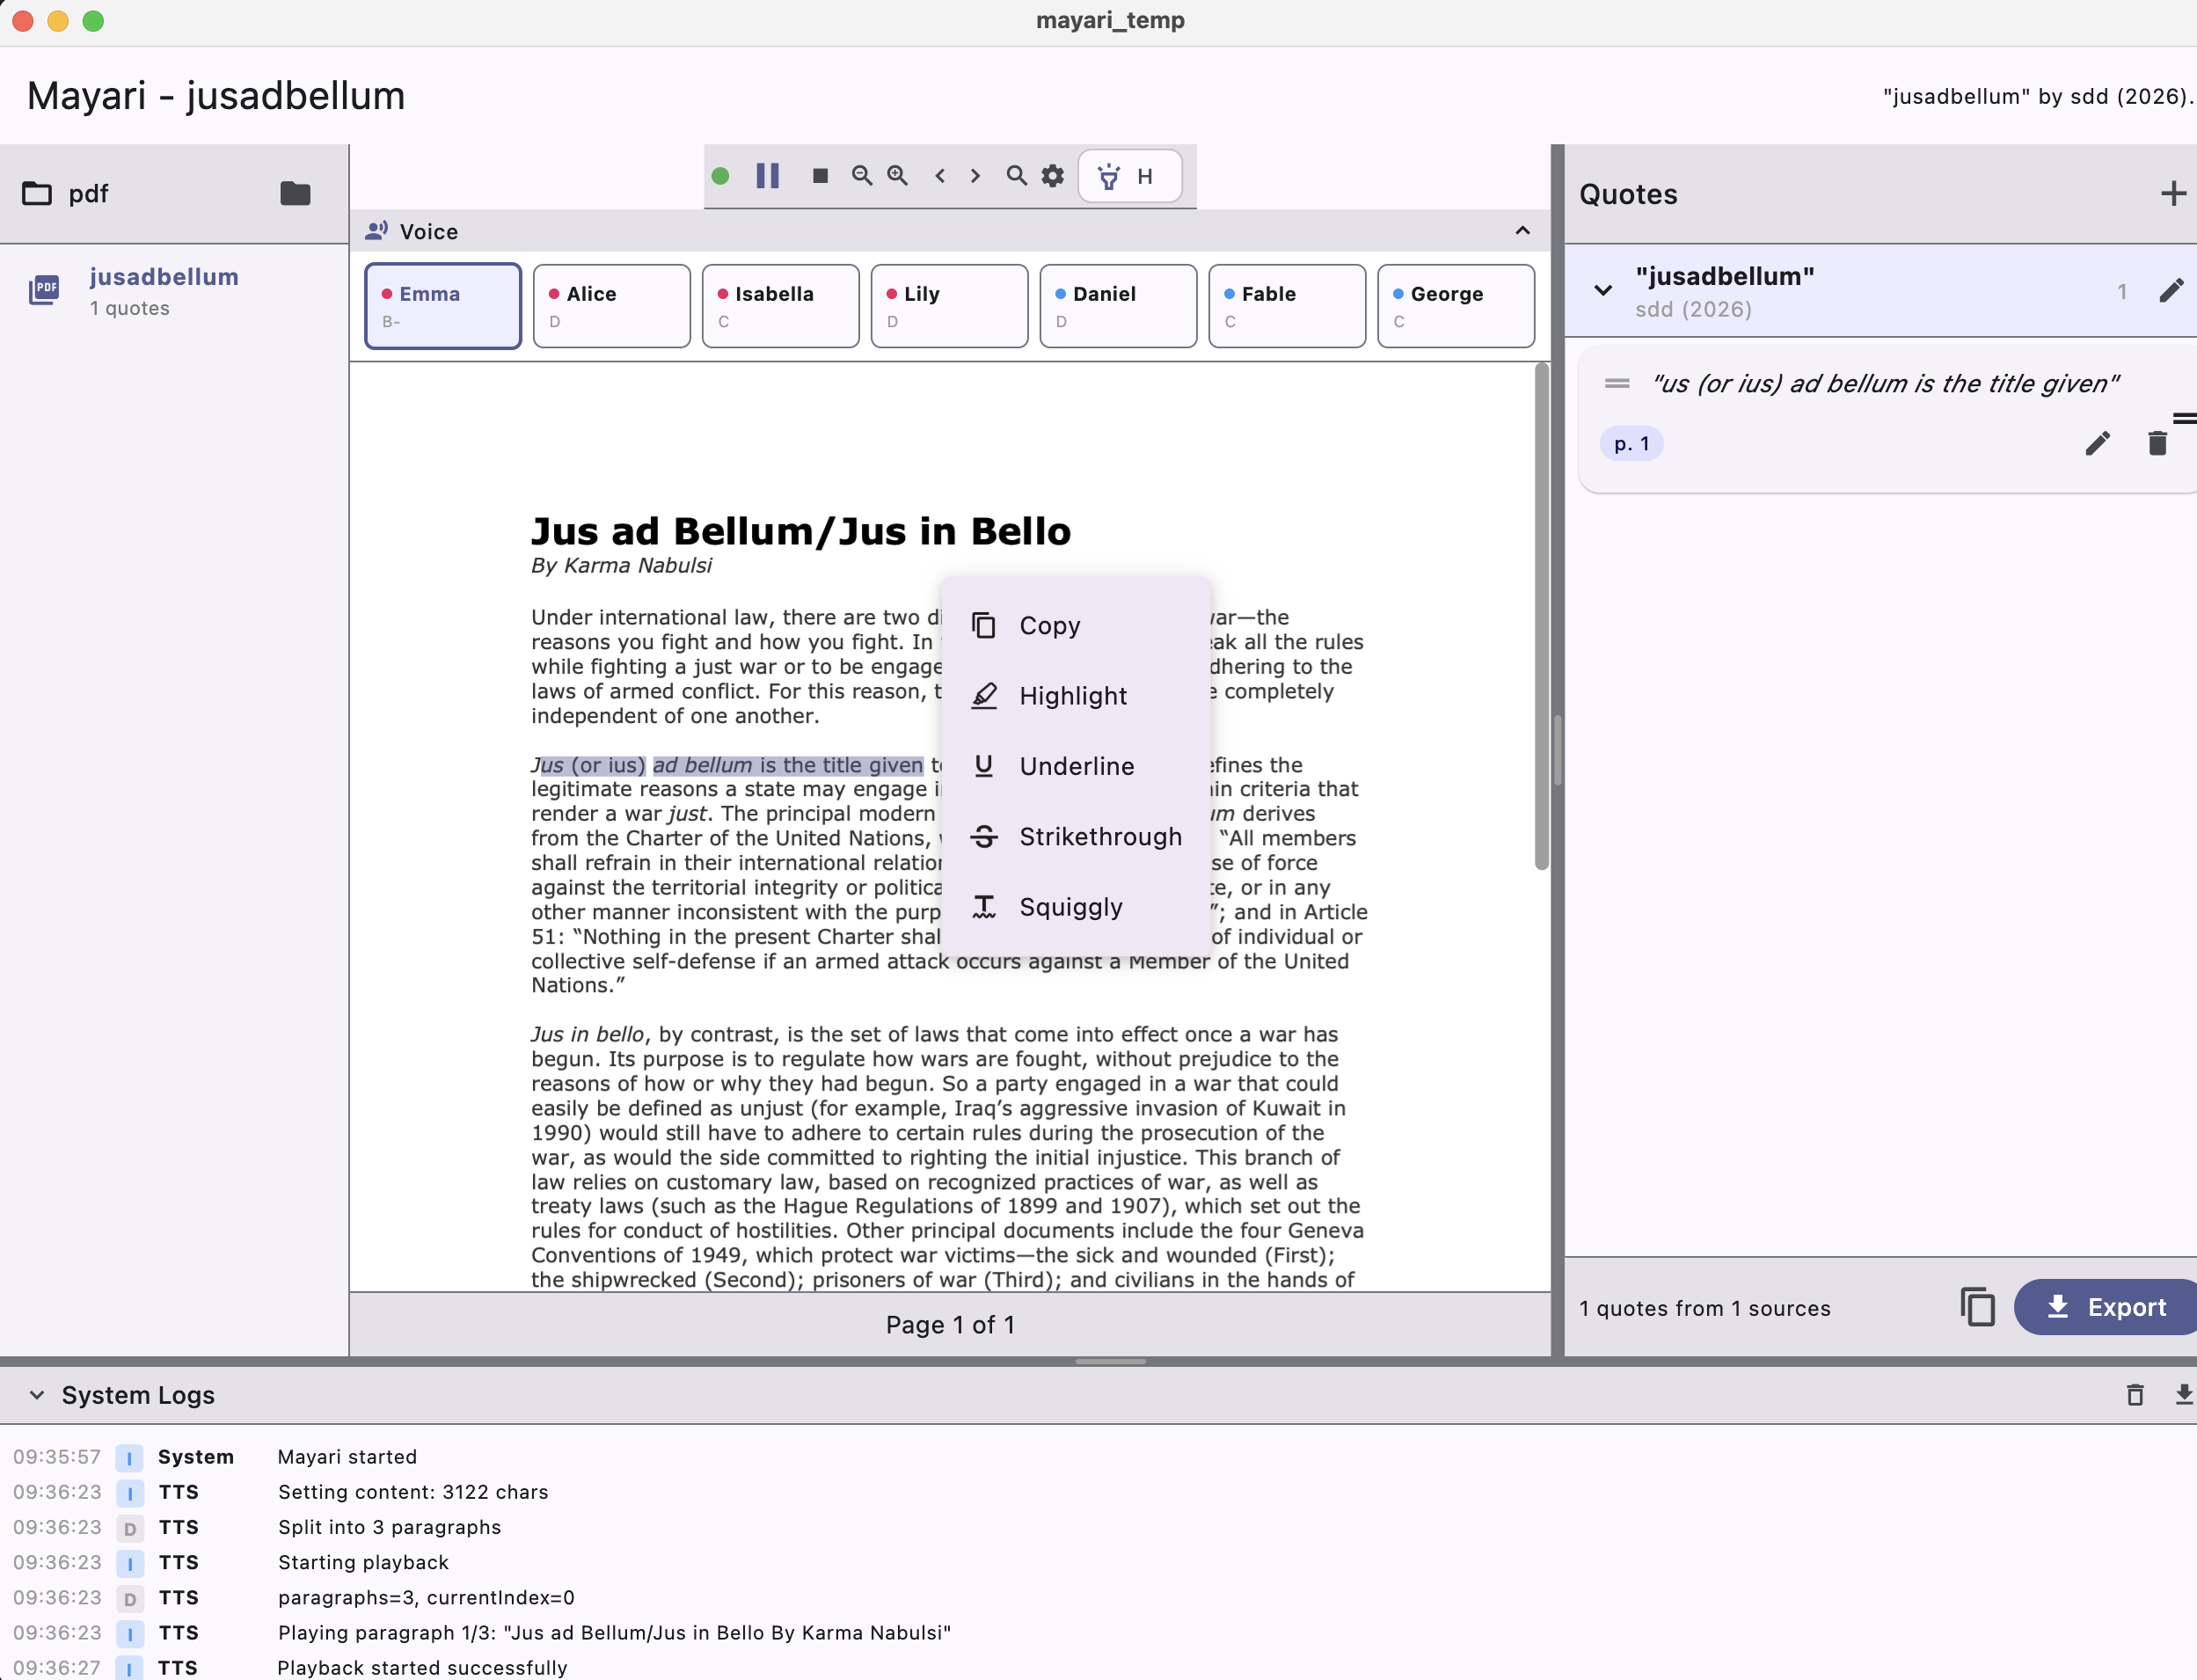Copy all quotes using clipboard icon
The width and height of the screenshot is (2197, 1680).
click(x=1977, y=1307)
